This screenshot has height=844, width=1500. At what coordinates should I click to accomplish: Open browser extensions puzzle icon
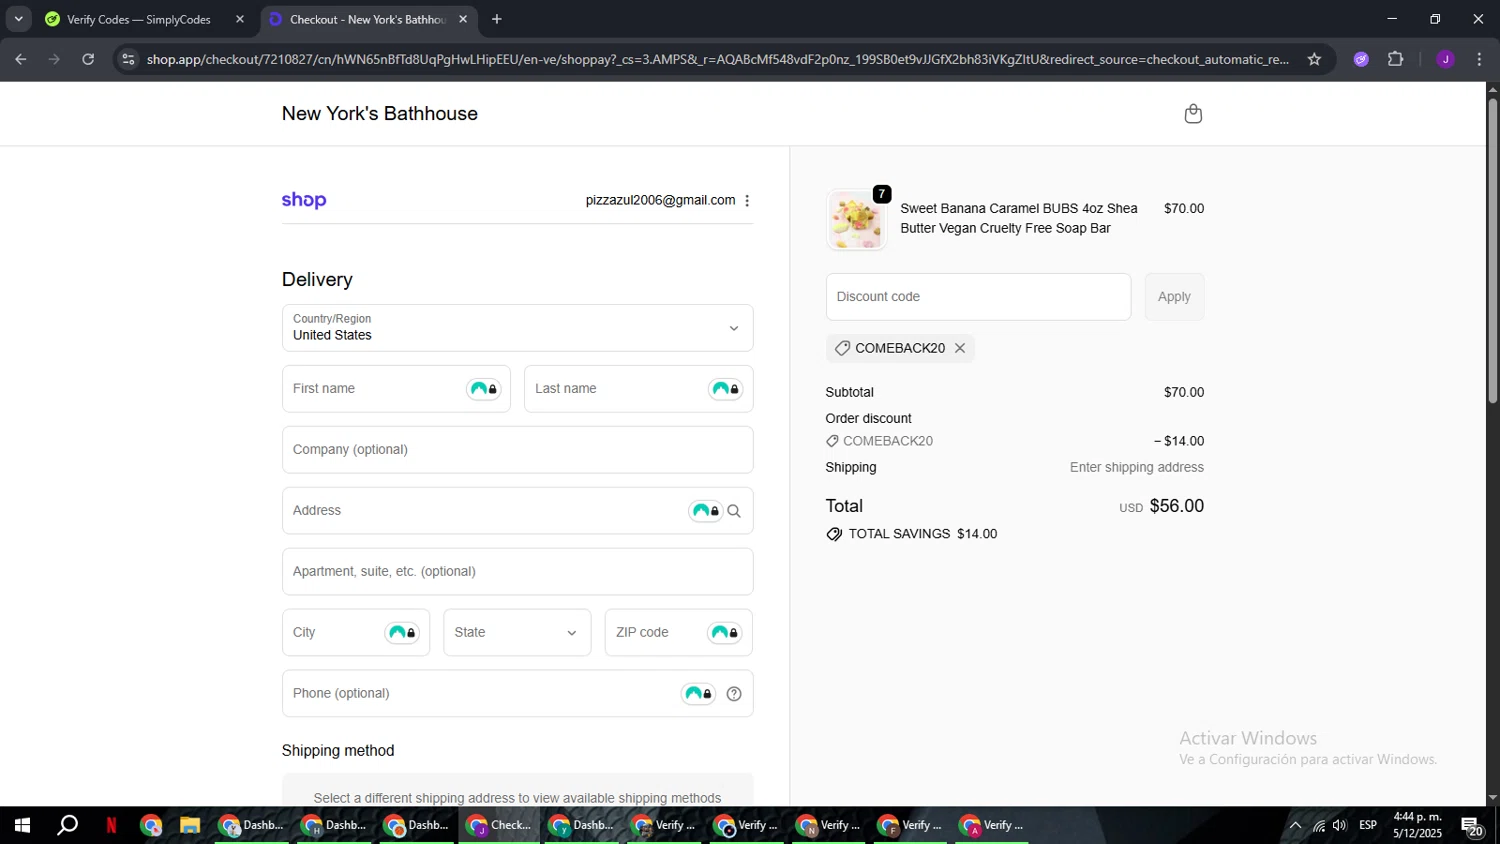click(1396, 59)
